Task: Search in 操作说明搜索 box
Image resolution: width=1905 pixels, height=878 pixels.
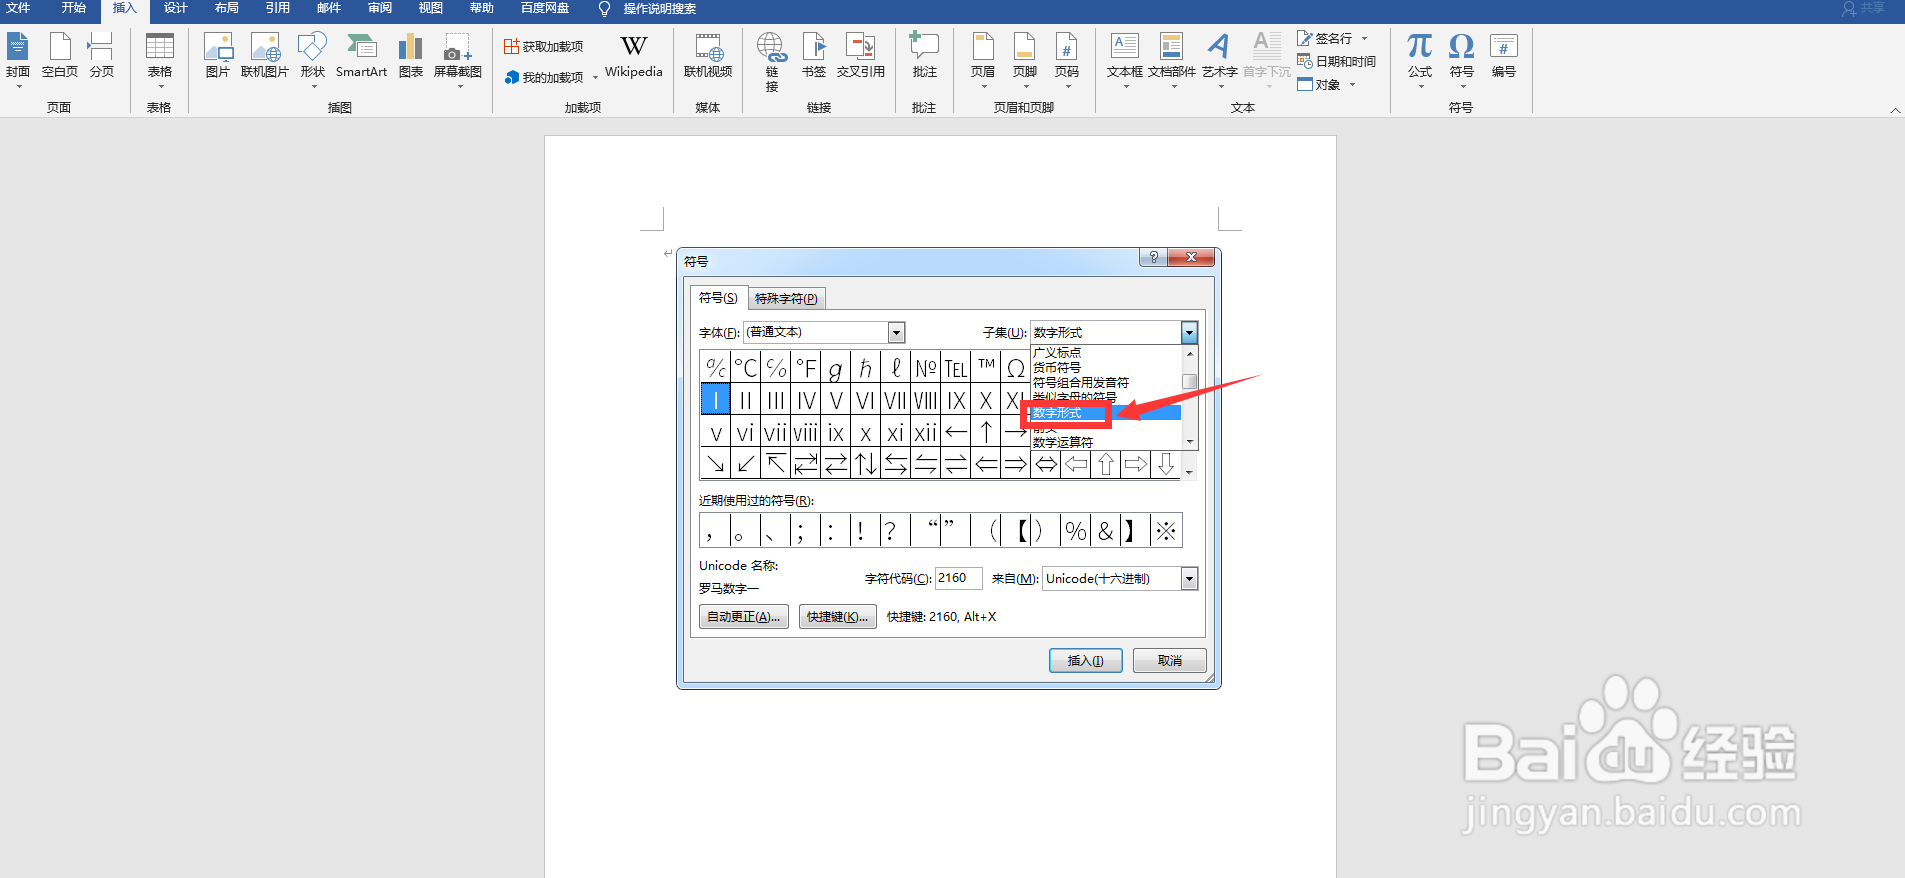Action: coord(660,9)
